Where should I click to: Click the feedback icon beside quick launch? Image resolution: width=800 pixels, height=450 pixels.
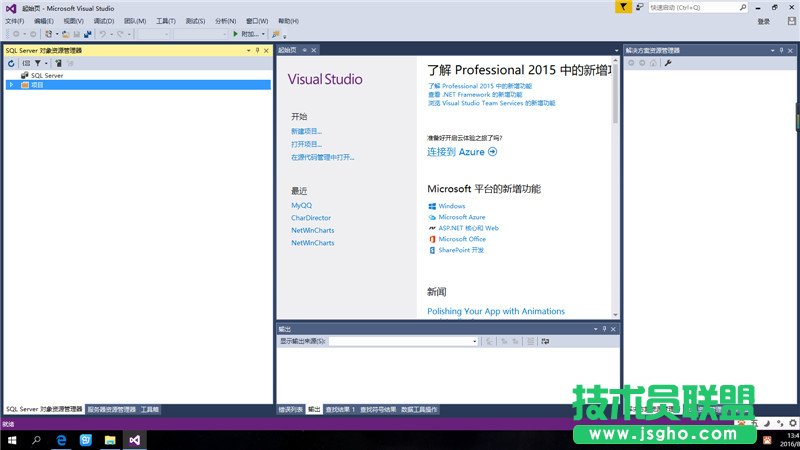[639, 7]
